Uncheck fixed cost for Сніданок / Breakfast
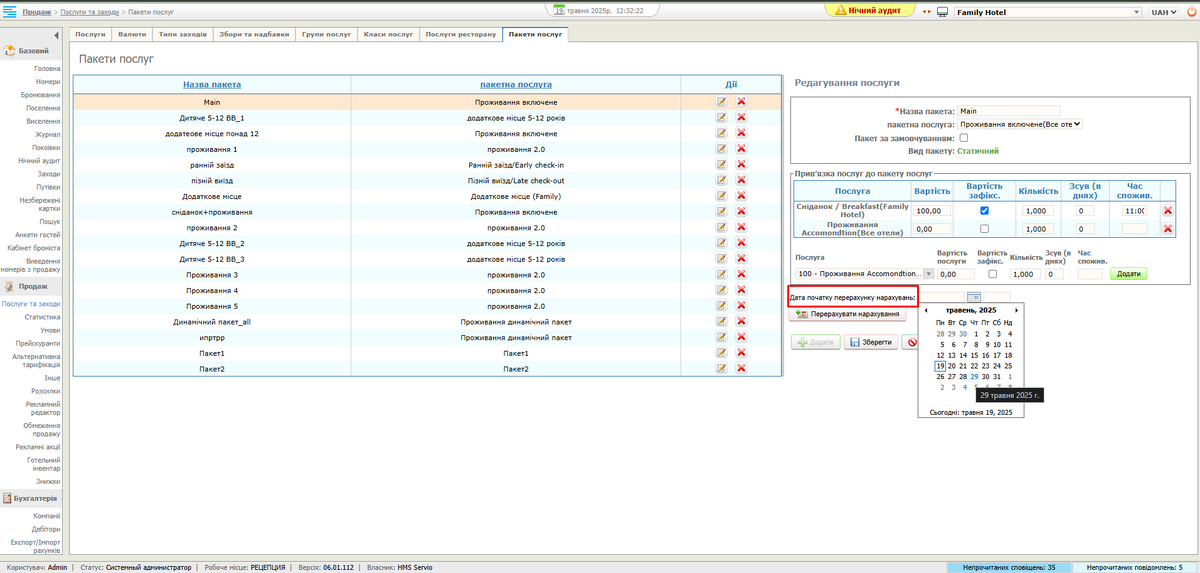The image size is (1200, 573). (x=985, y=211)
